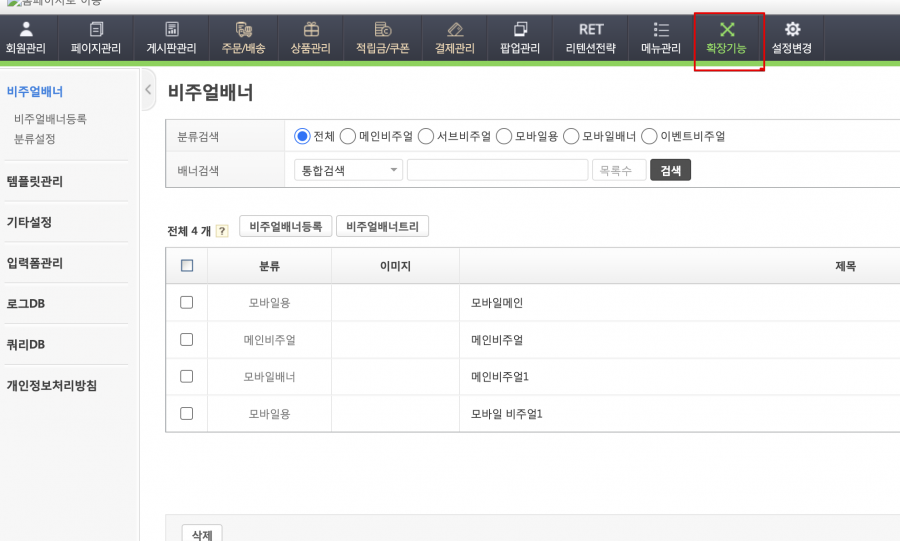The image size is (900, 541).
Task: Click the 적립금/쿠폰 coupon icon
Action: pos(382,29)
